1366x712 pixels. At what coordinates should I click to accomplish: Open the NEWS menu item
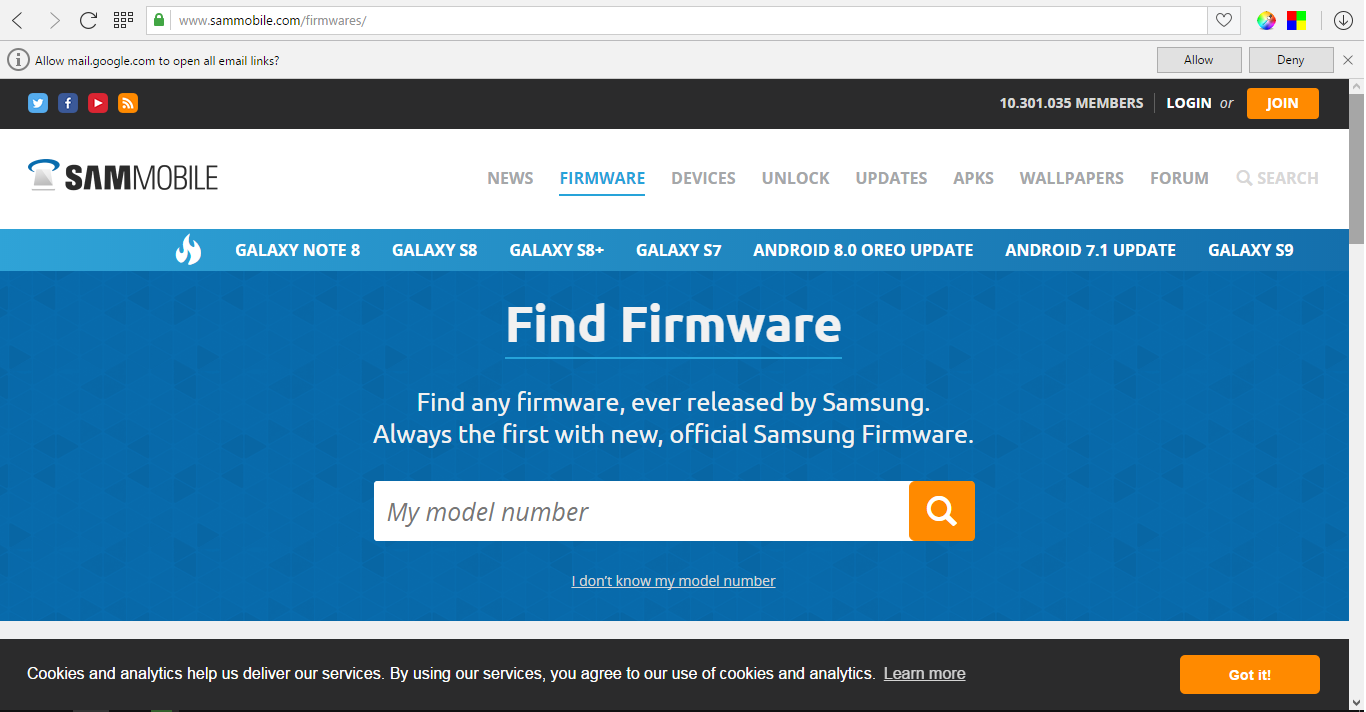click(510, 178)
